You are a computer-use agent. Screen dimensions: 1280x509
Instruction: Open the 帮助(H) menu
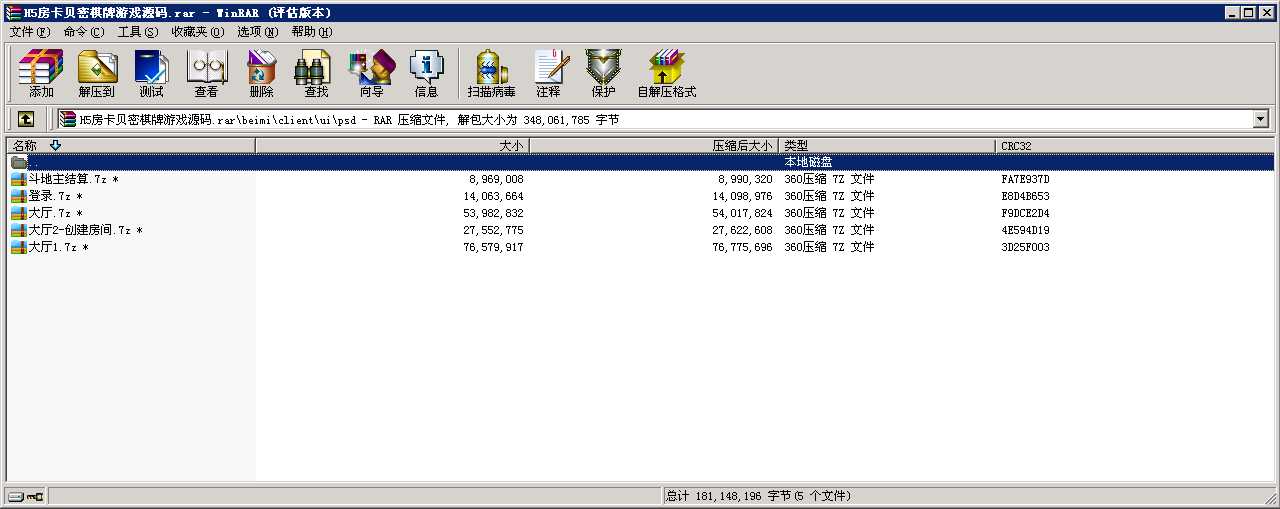pyautogui.click(x=312, y=32)
